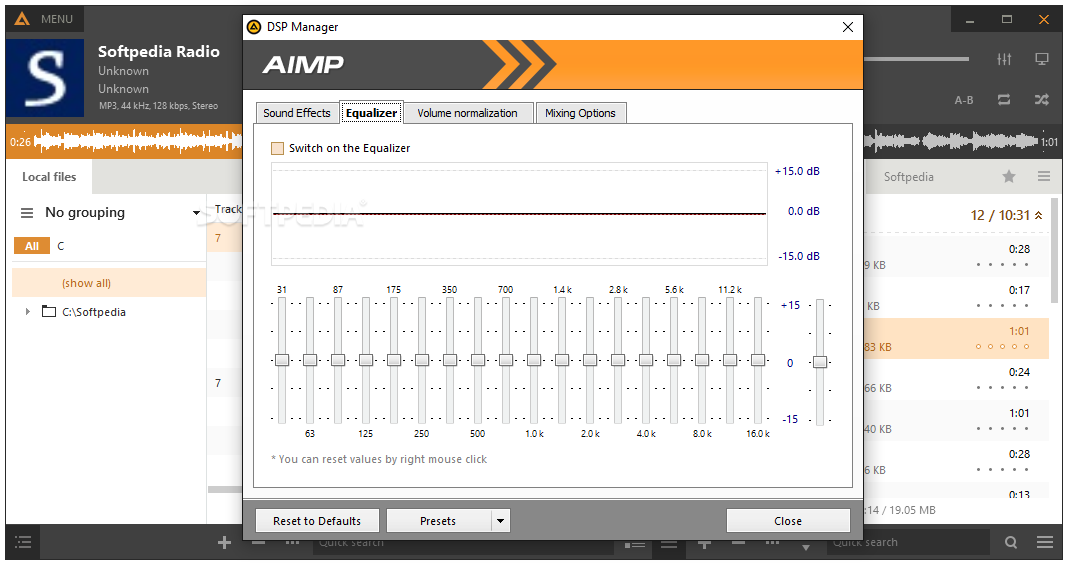
Task: Click the volume bar in the player header
Action: click(x=917, y=59)
